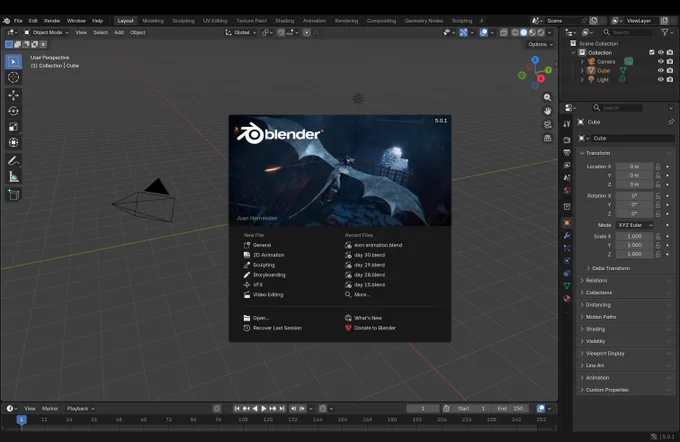Open the Render properties tab

click(567, 140)
